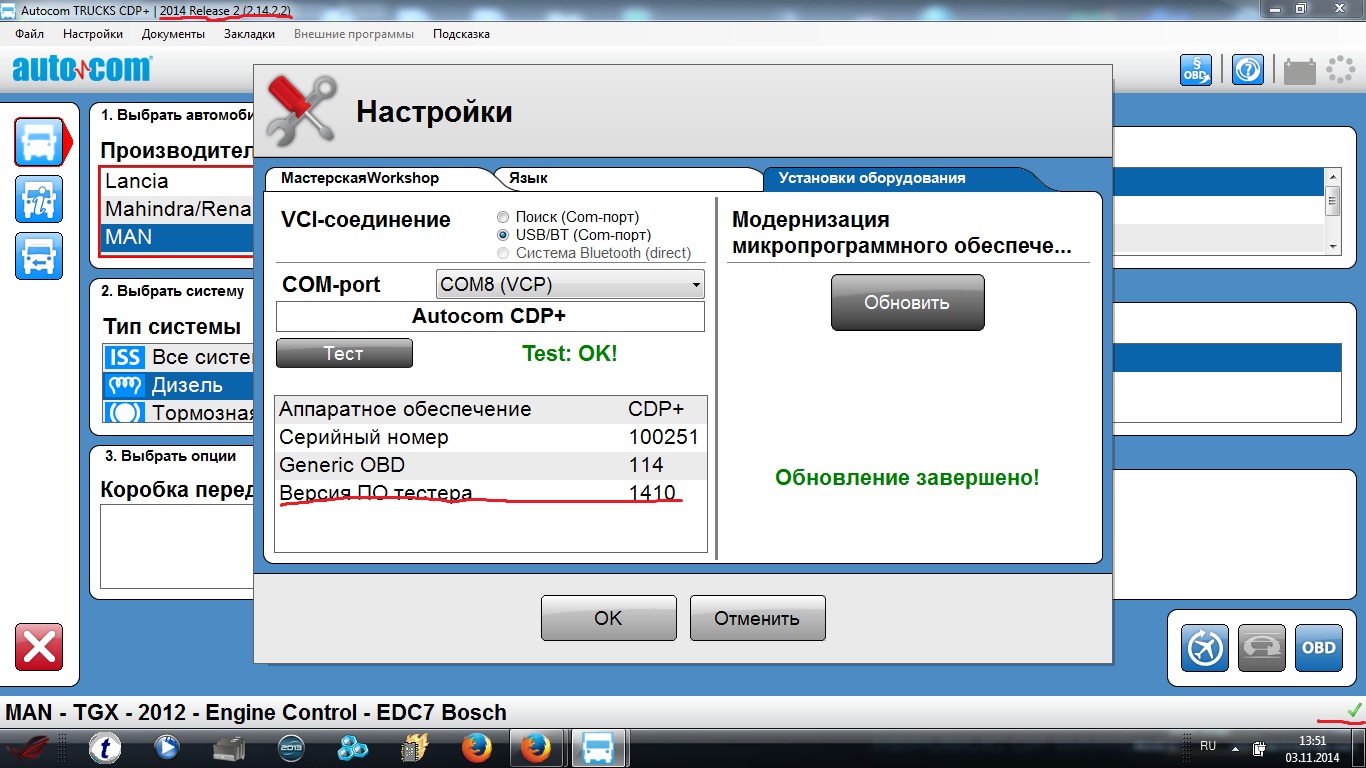Click the Коробка передач options list box
The width and height of the screenshot is (1366, 768).
[177, 546]
